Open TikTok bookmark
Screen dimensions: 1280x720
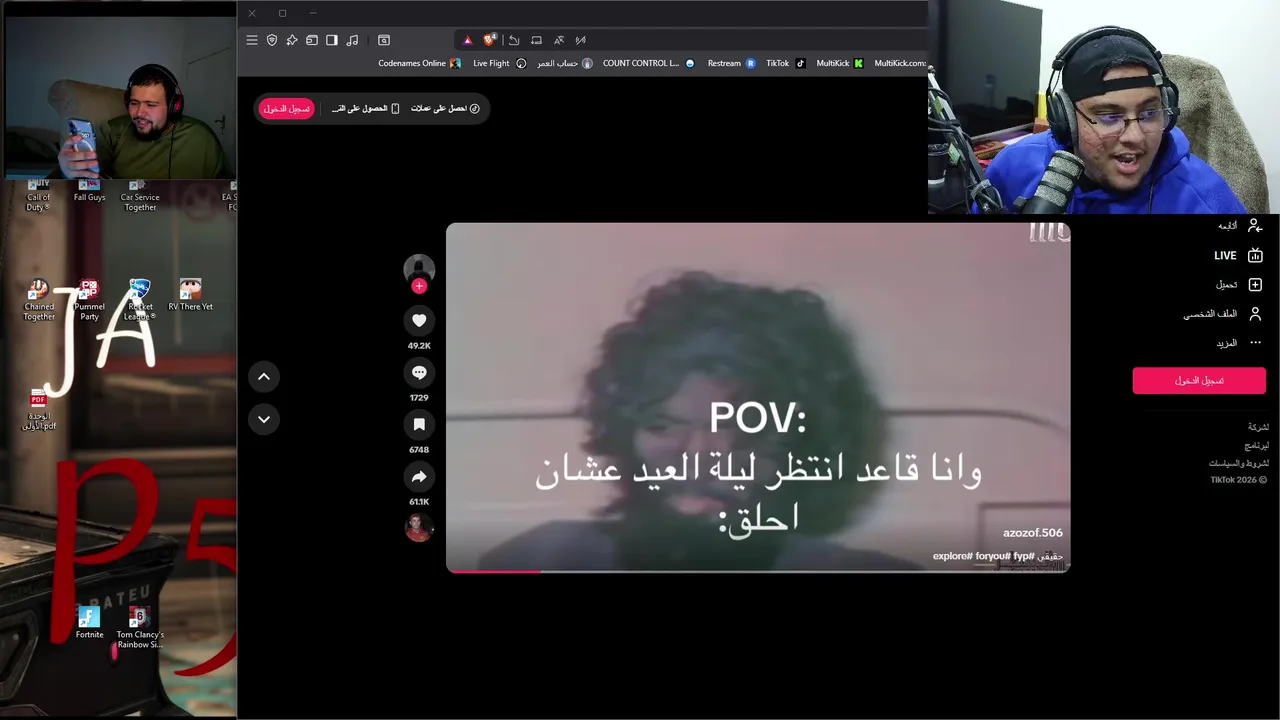(786, 63)
